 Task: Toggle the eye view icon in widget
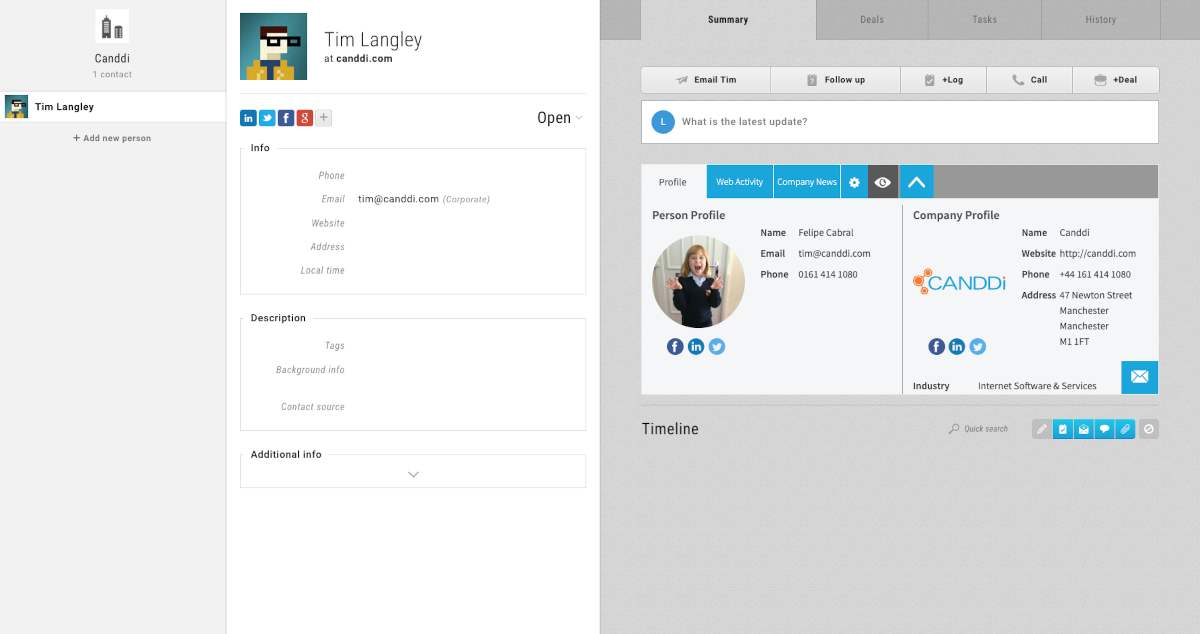[x=882, y=182]
